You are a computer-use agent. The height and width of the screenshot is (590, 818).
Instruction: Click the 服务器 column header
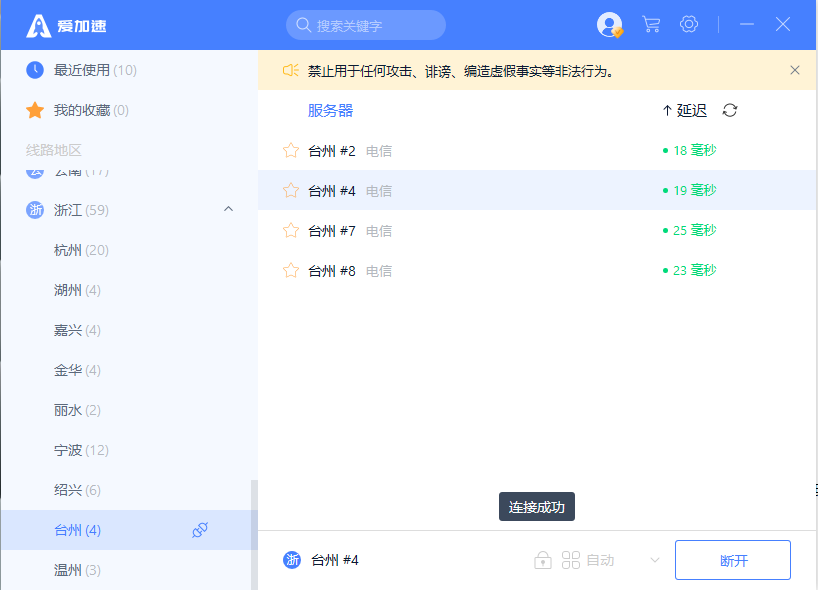pos(330,111)
